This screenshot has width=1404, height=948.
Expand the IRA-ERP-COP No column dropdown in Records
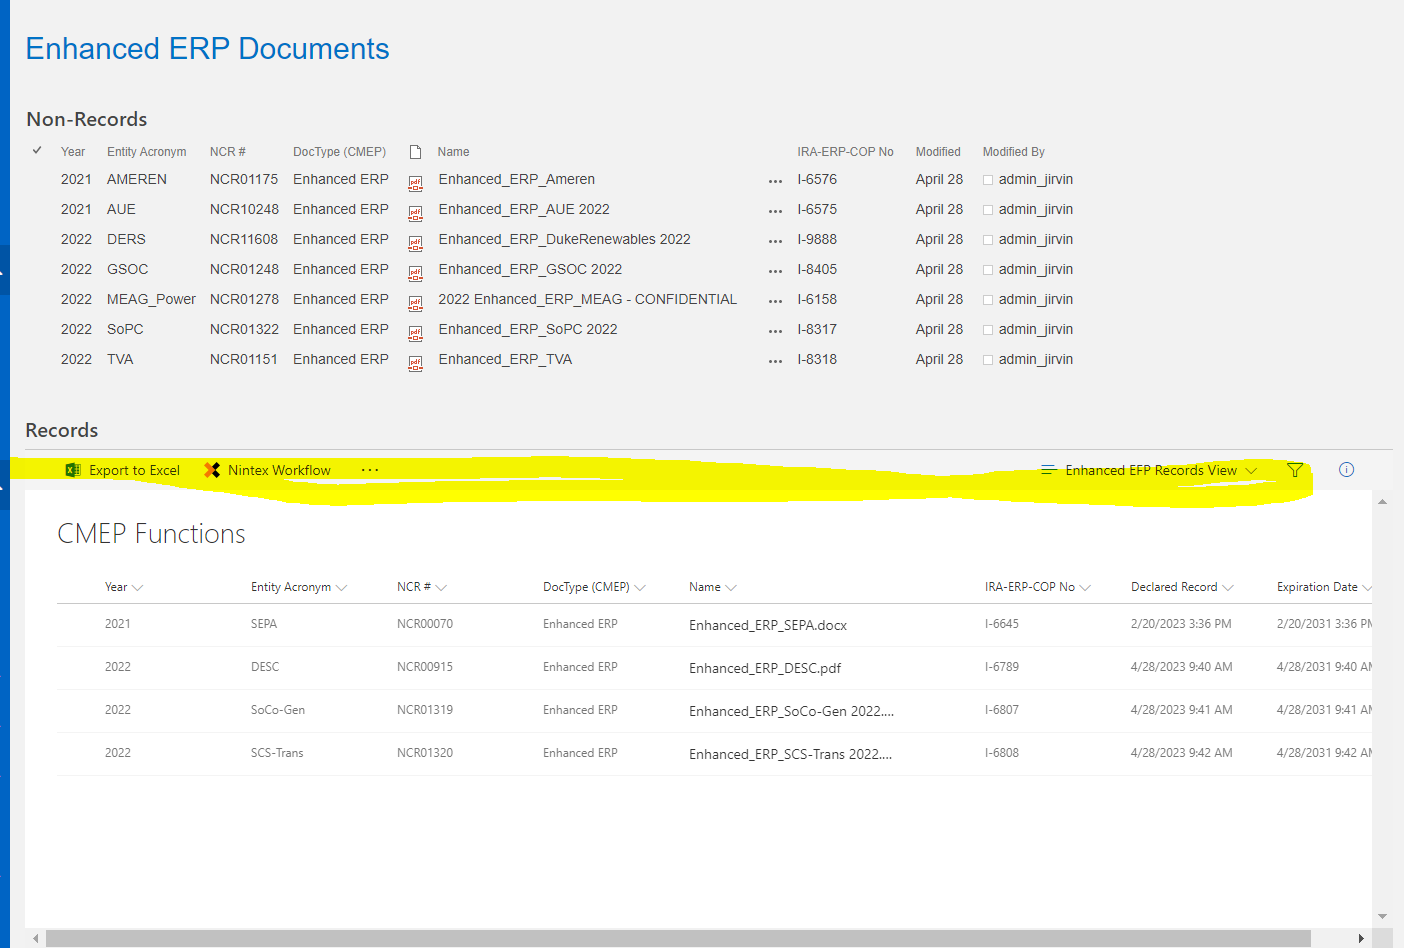click(1085, 588)
